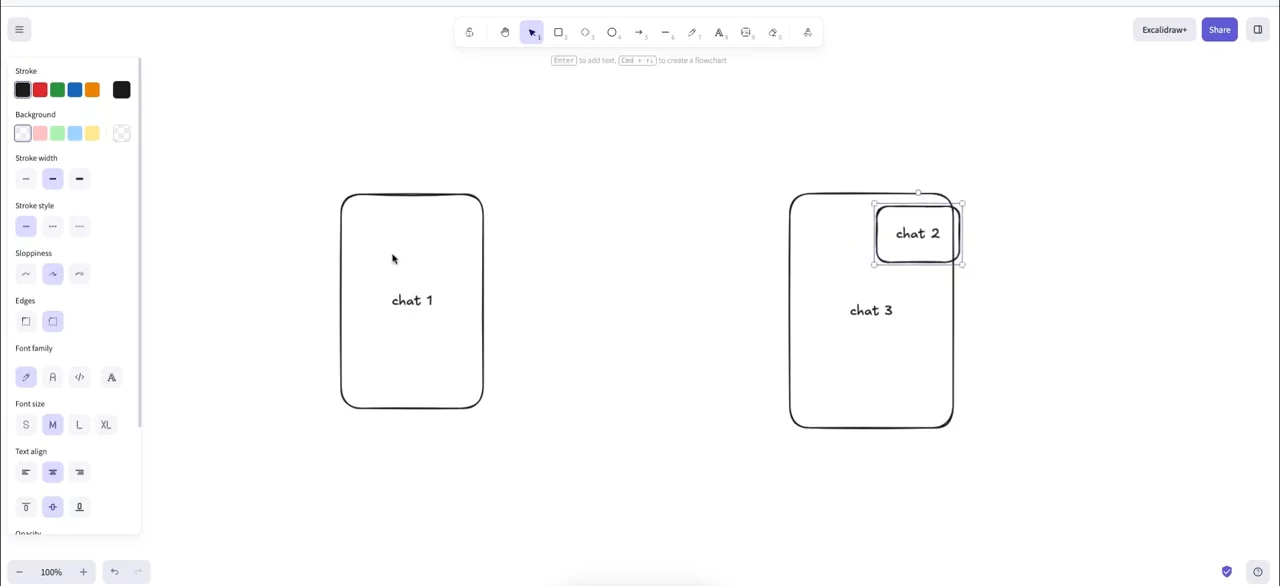Image resolution: width=1280 pixels, height=586 pixels.
Task: Pick the red stroke color swatch
Action: coord(40,90)
